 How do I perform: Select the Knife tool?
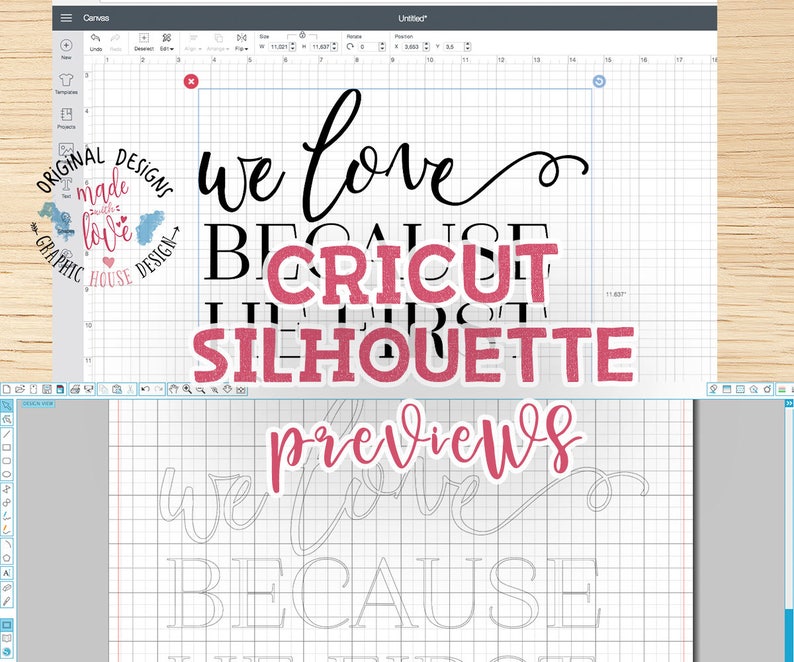(7, 601)
